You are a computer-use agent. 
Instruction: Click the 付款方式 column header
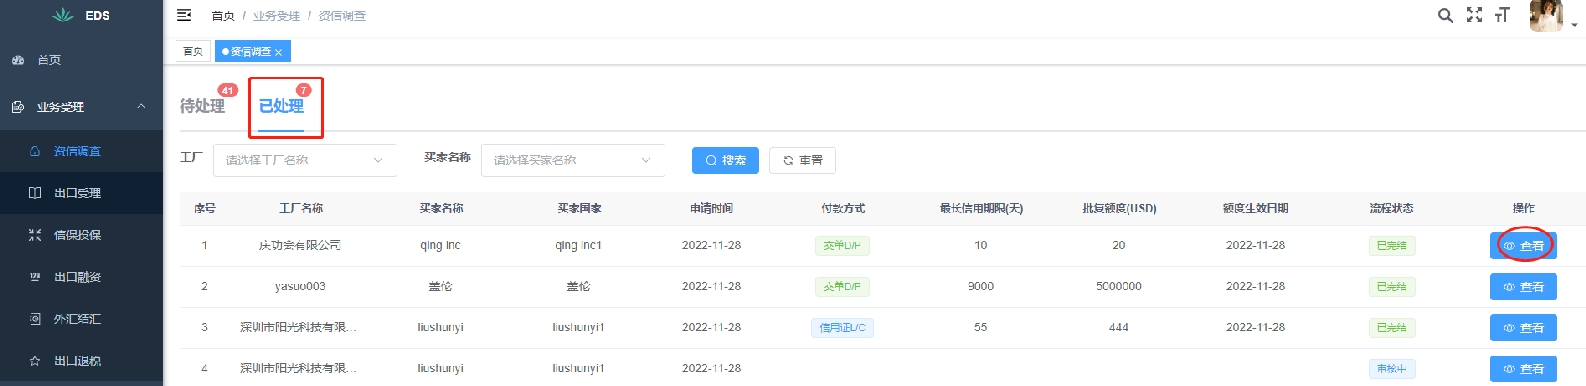click(843, 208)
